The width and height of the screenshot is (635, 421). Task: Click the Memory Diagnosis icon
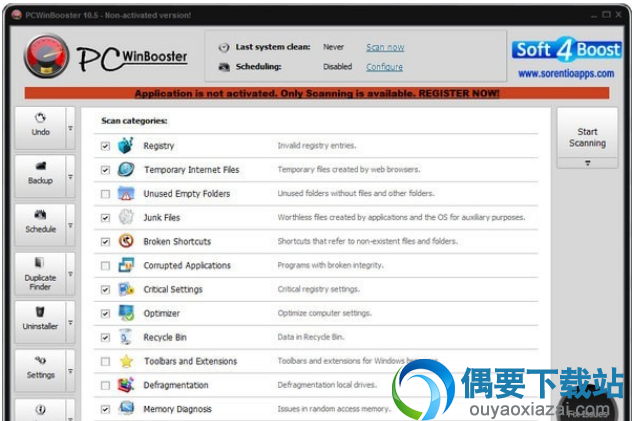[126, 408]
